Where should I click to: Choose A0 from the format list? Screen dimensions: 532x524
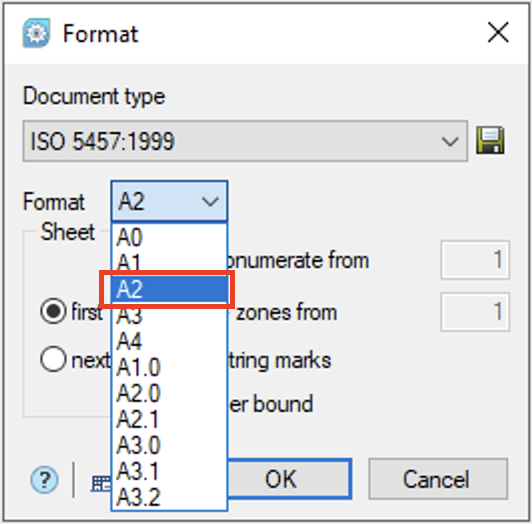pos(169,237)
